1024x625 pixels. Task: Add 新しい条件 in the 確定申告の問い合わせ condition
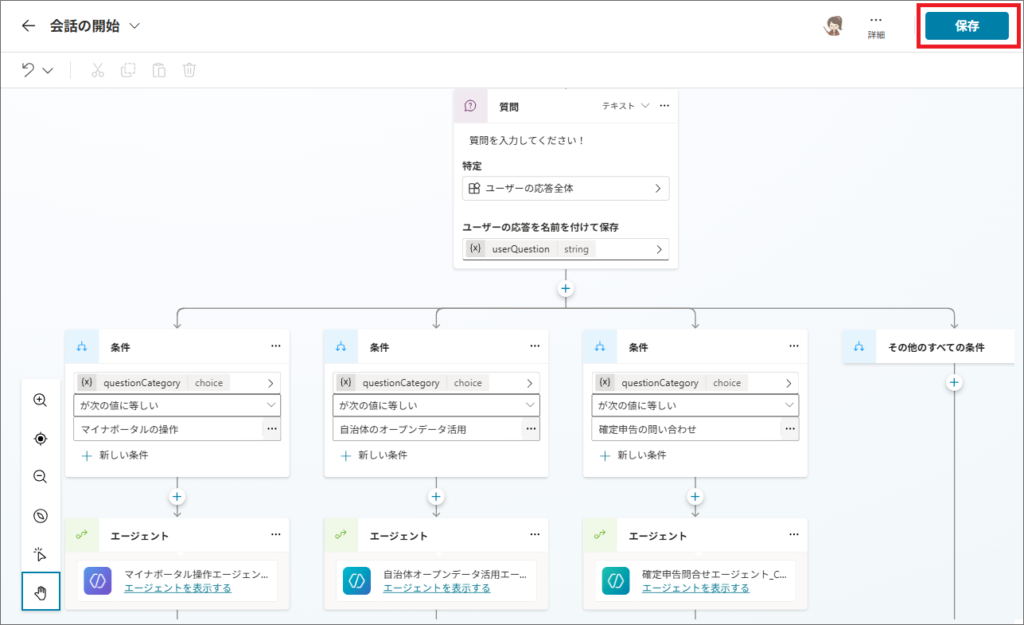pyautogui.click(x=632, y=455)
